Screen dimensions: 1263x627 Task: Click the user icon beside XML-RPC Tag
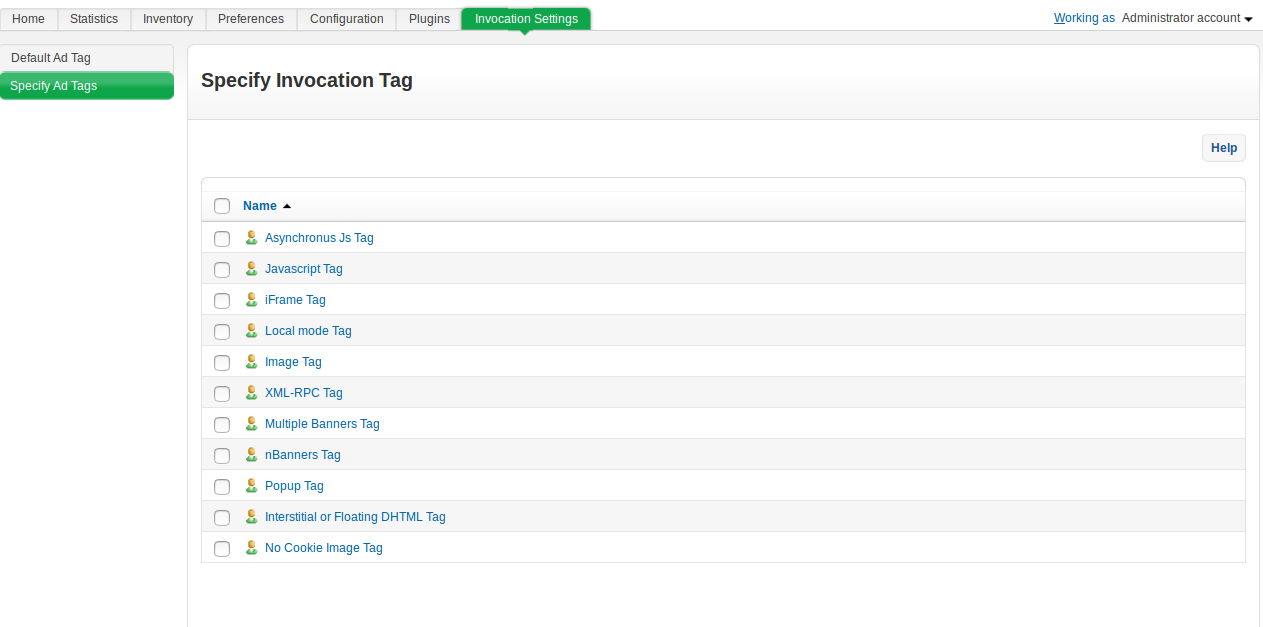tap(251, 393)
